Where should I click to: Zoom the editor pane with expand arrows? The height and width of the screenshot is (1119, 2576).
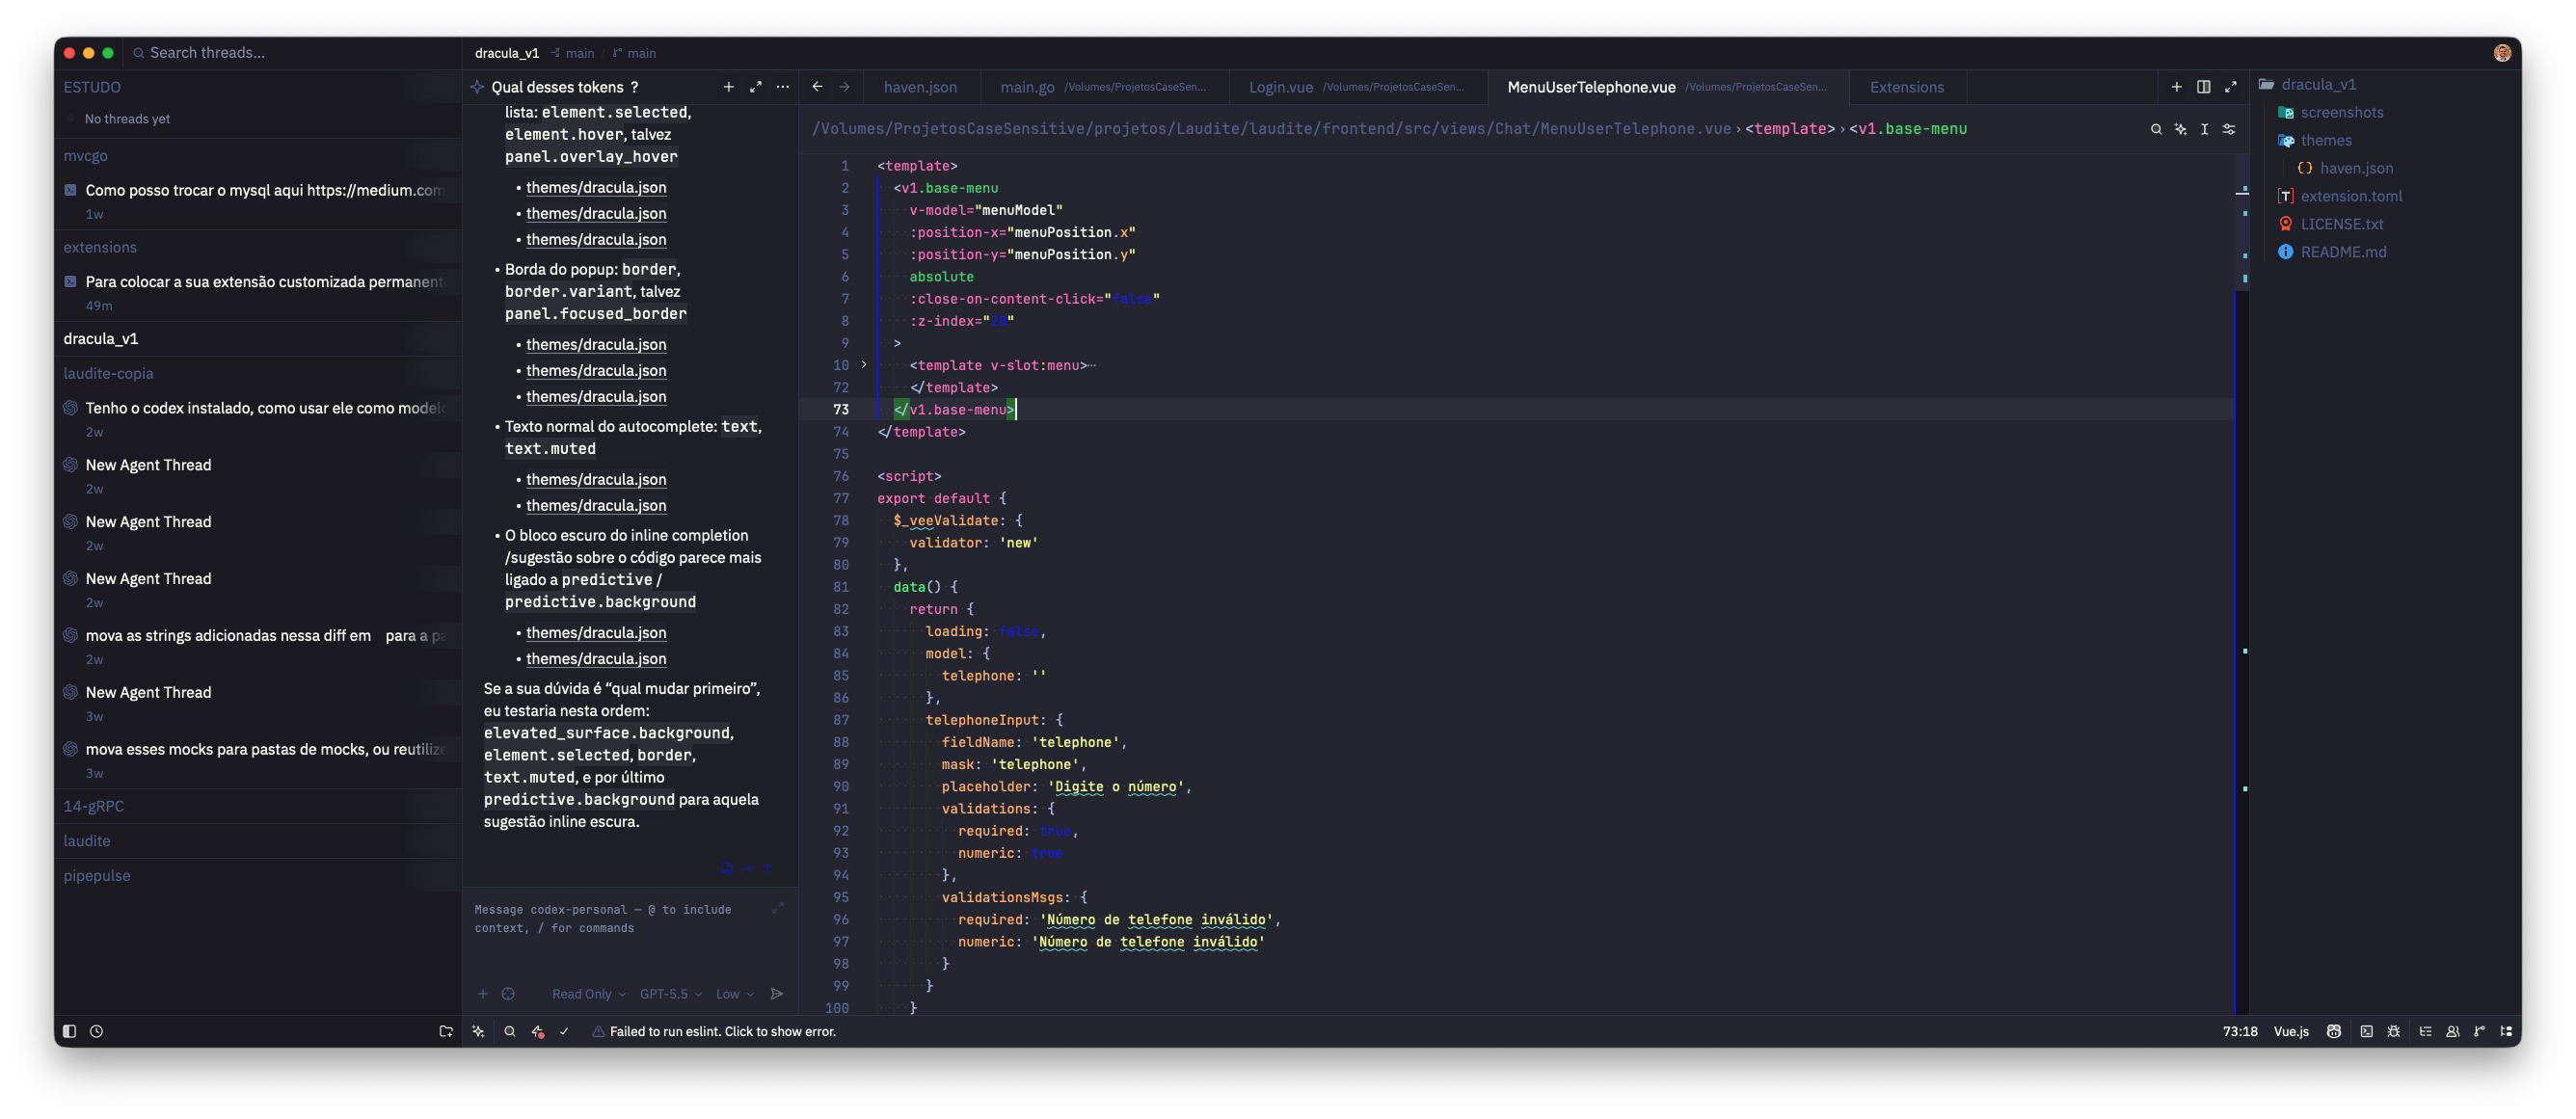click(2231, 87)
